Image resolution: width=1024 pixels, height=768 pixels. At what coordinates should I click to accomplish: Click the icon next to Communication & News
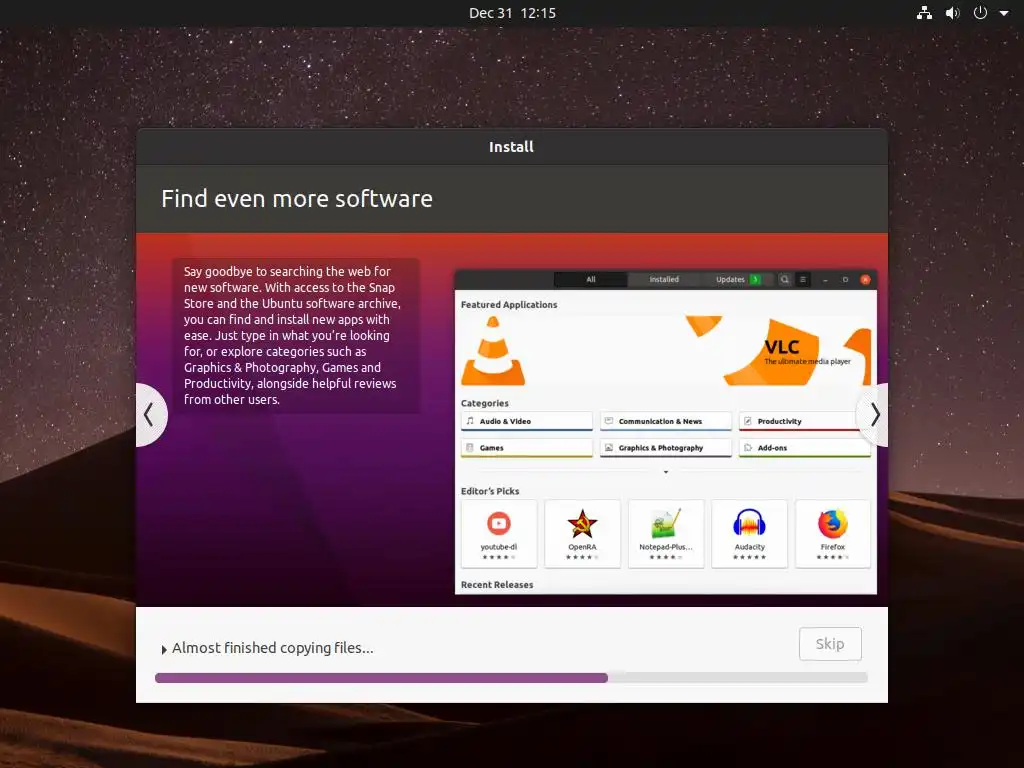click(x=609, y=421)
